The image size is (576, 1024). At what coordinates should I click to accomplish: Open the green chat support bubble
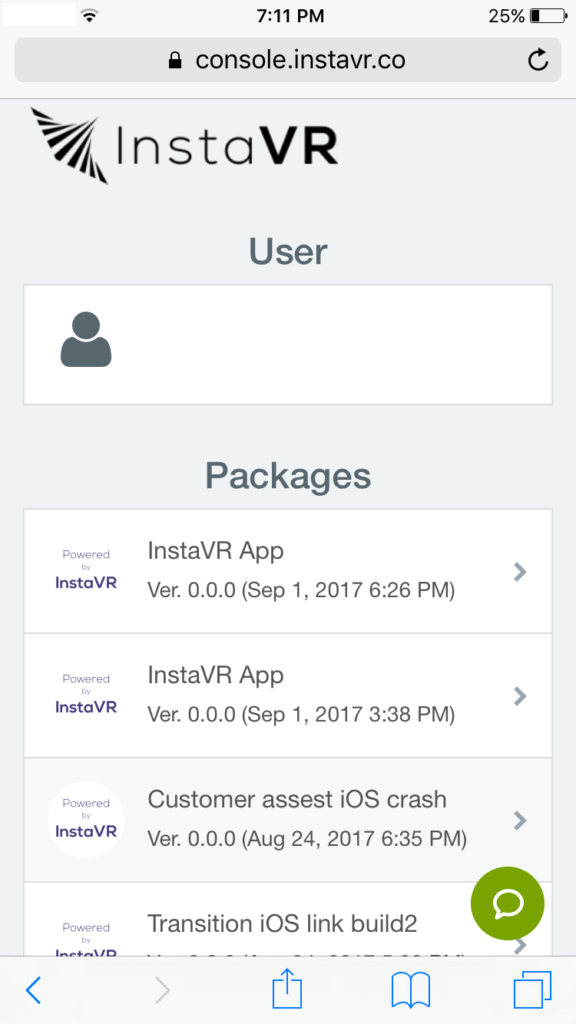pyautogui.click(x=507, y=903)
